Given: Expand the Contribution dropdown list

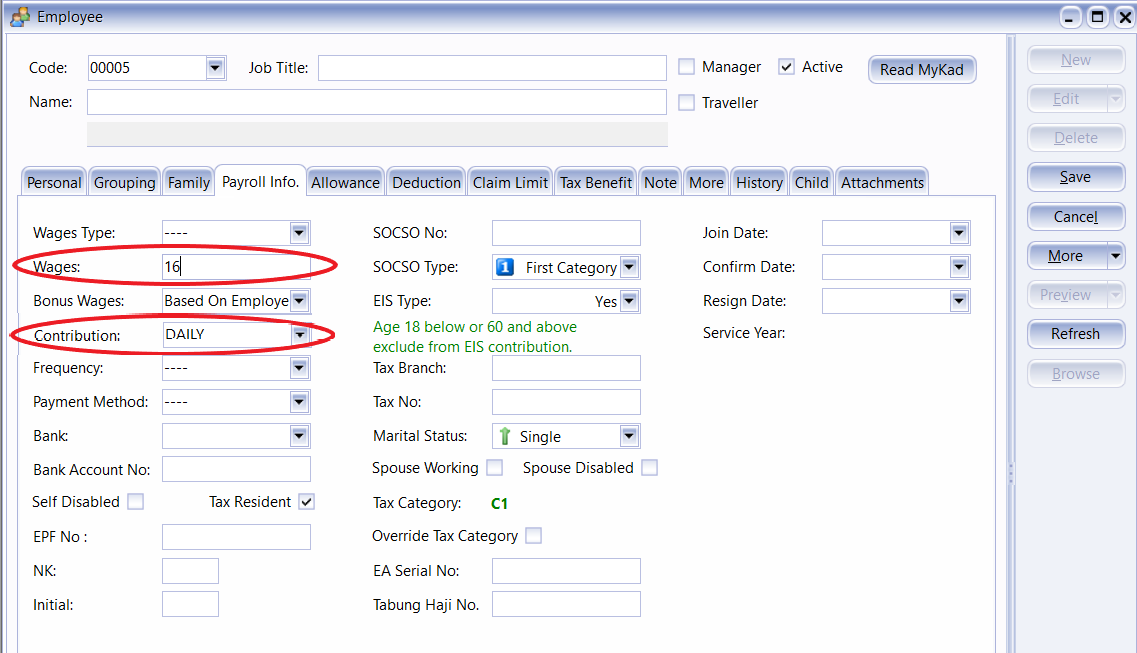Looking at the screenshot, I should 299,335.
